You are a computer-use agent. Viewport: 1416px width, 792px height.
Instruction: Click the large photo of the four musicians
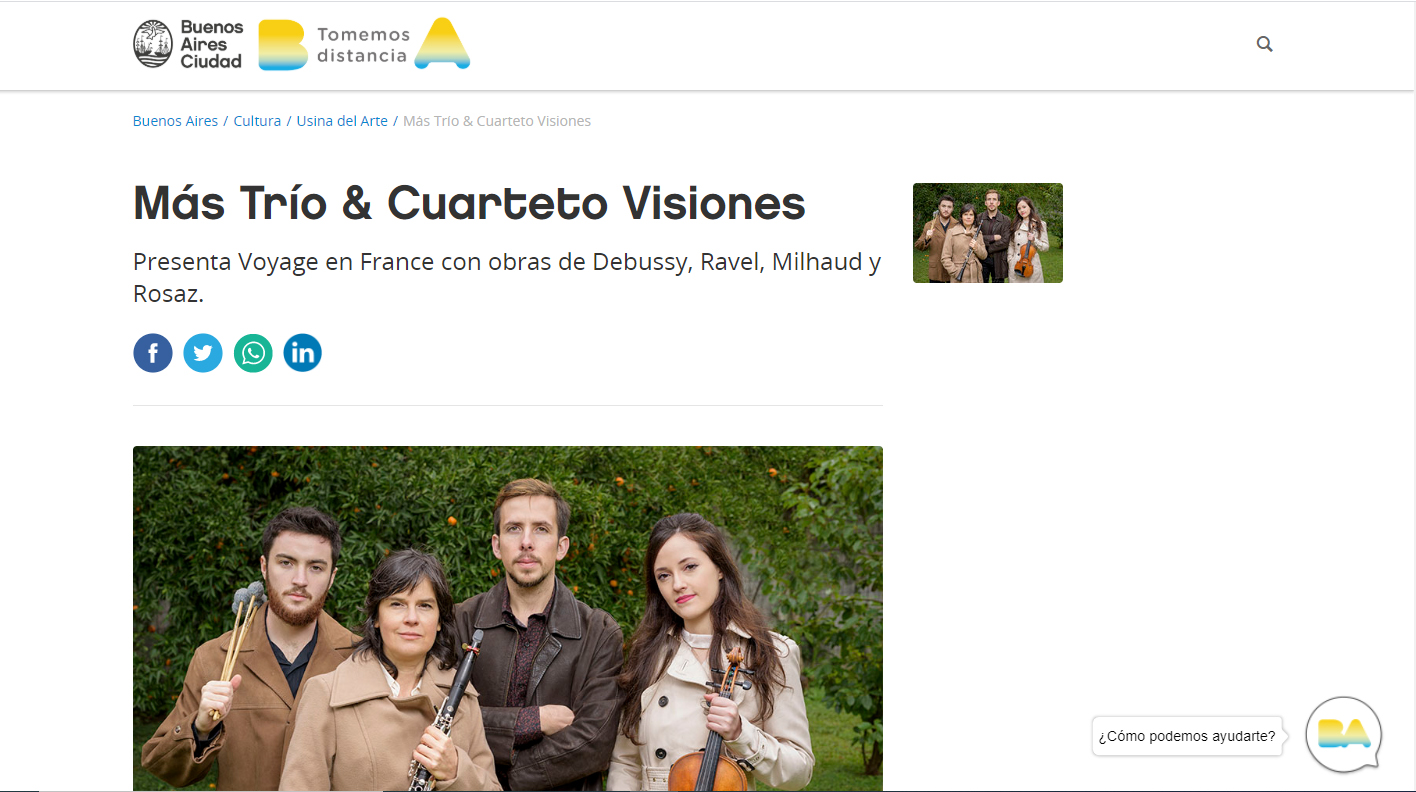(x=508, y=619)
